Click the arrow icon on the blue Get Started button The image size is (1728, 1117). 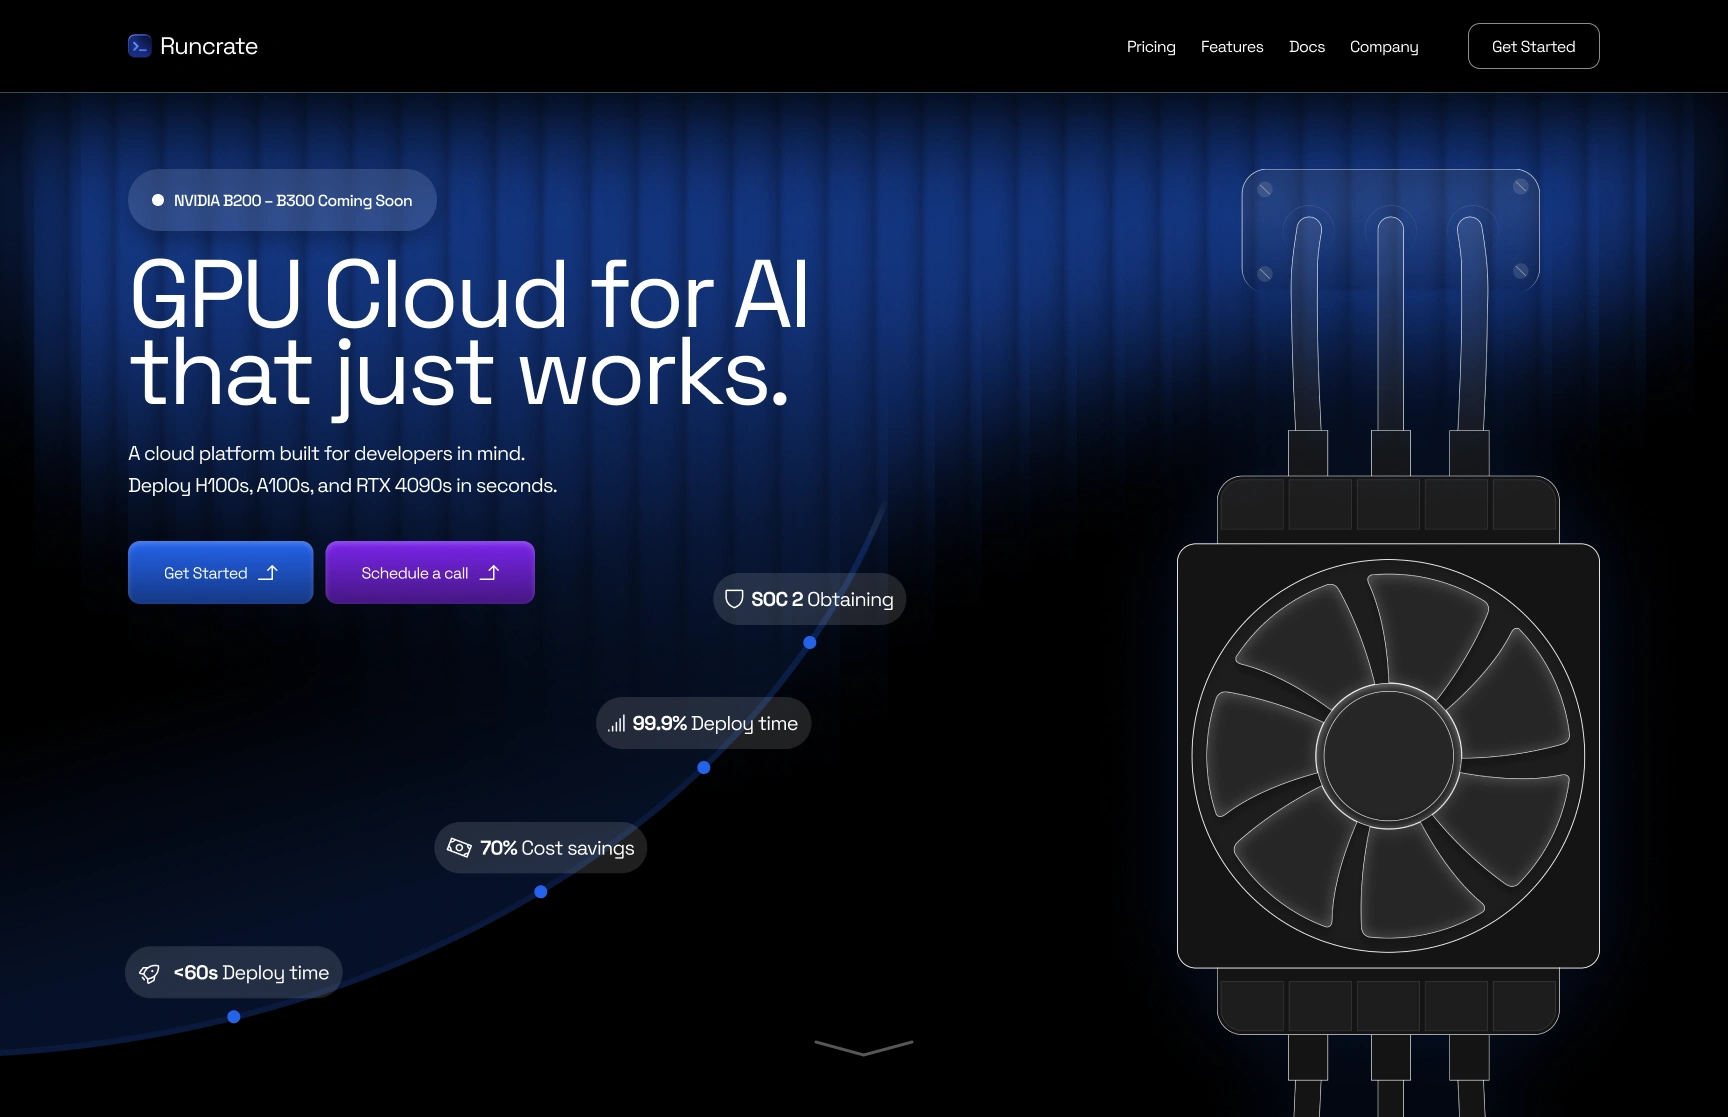268,573
